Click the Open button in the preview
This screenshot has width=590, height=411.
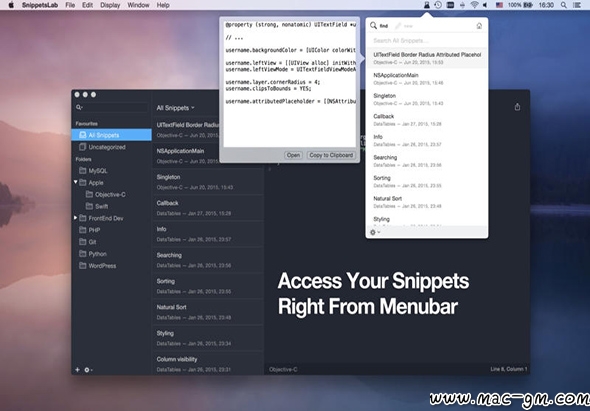[293, 155]
